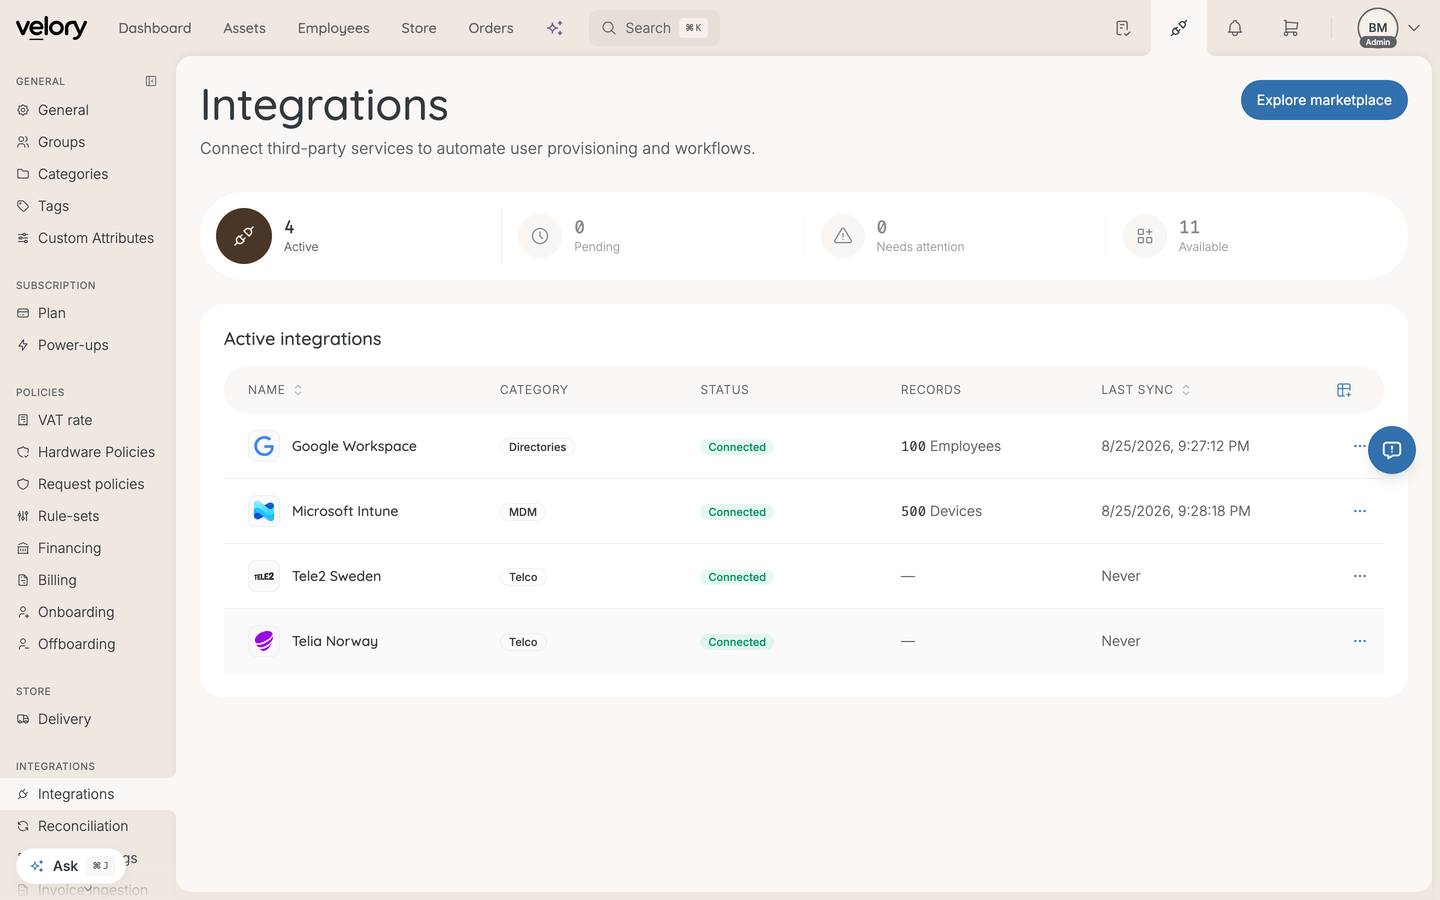
Task: Open the shopping cart
Action: pyautogui.click(x=1291, y=28)
